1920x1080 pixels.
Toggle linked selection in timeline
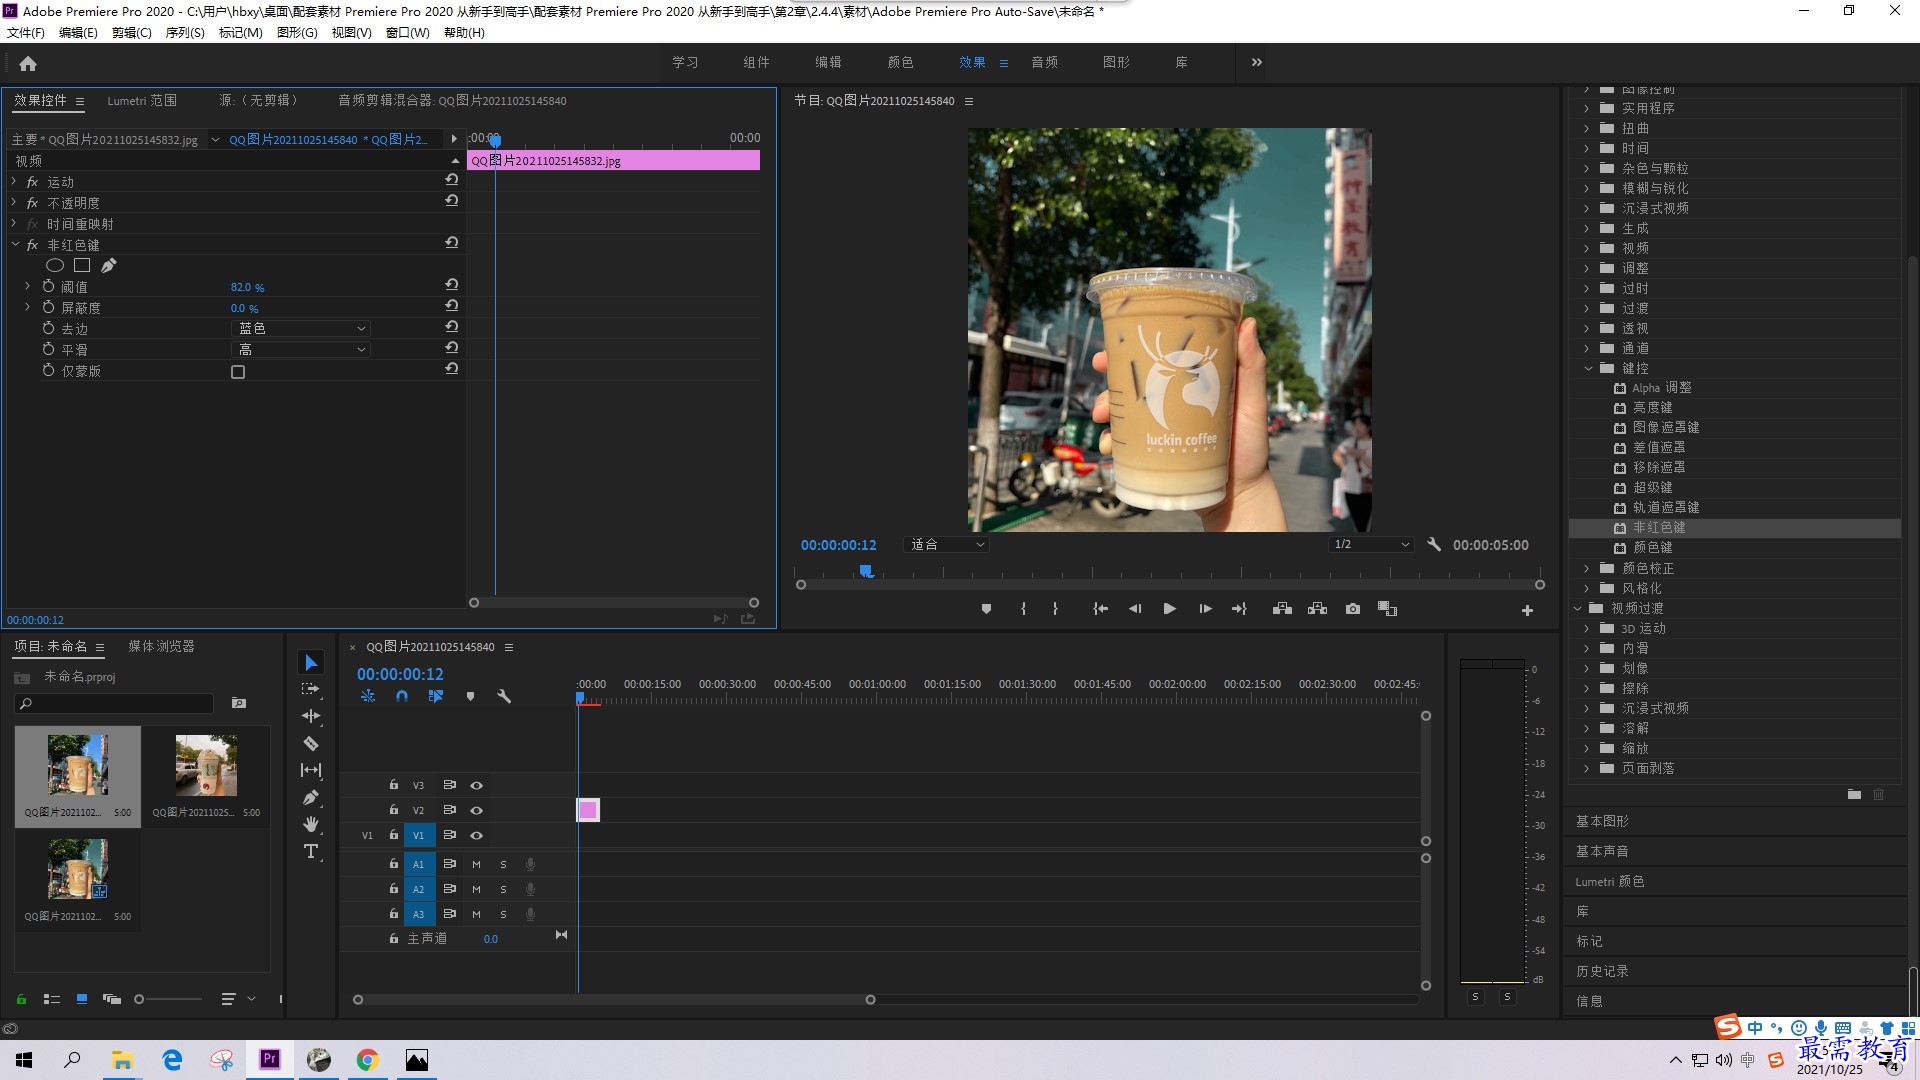click(436, 696)
